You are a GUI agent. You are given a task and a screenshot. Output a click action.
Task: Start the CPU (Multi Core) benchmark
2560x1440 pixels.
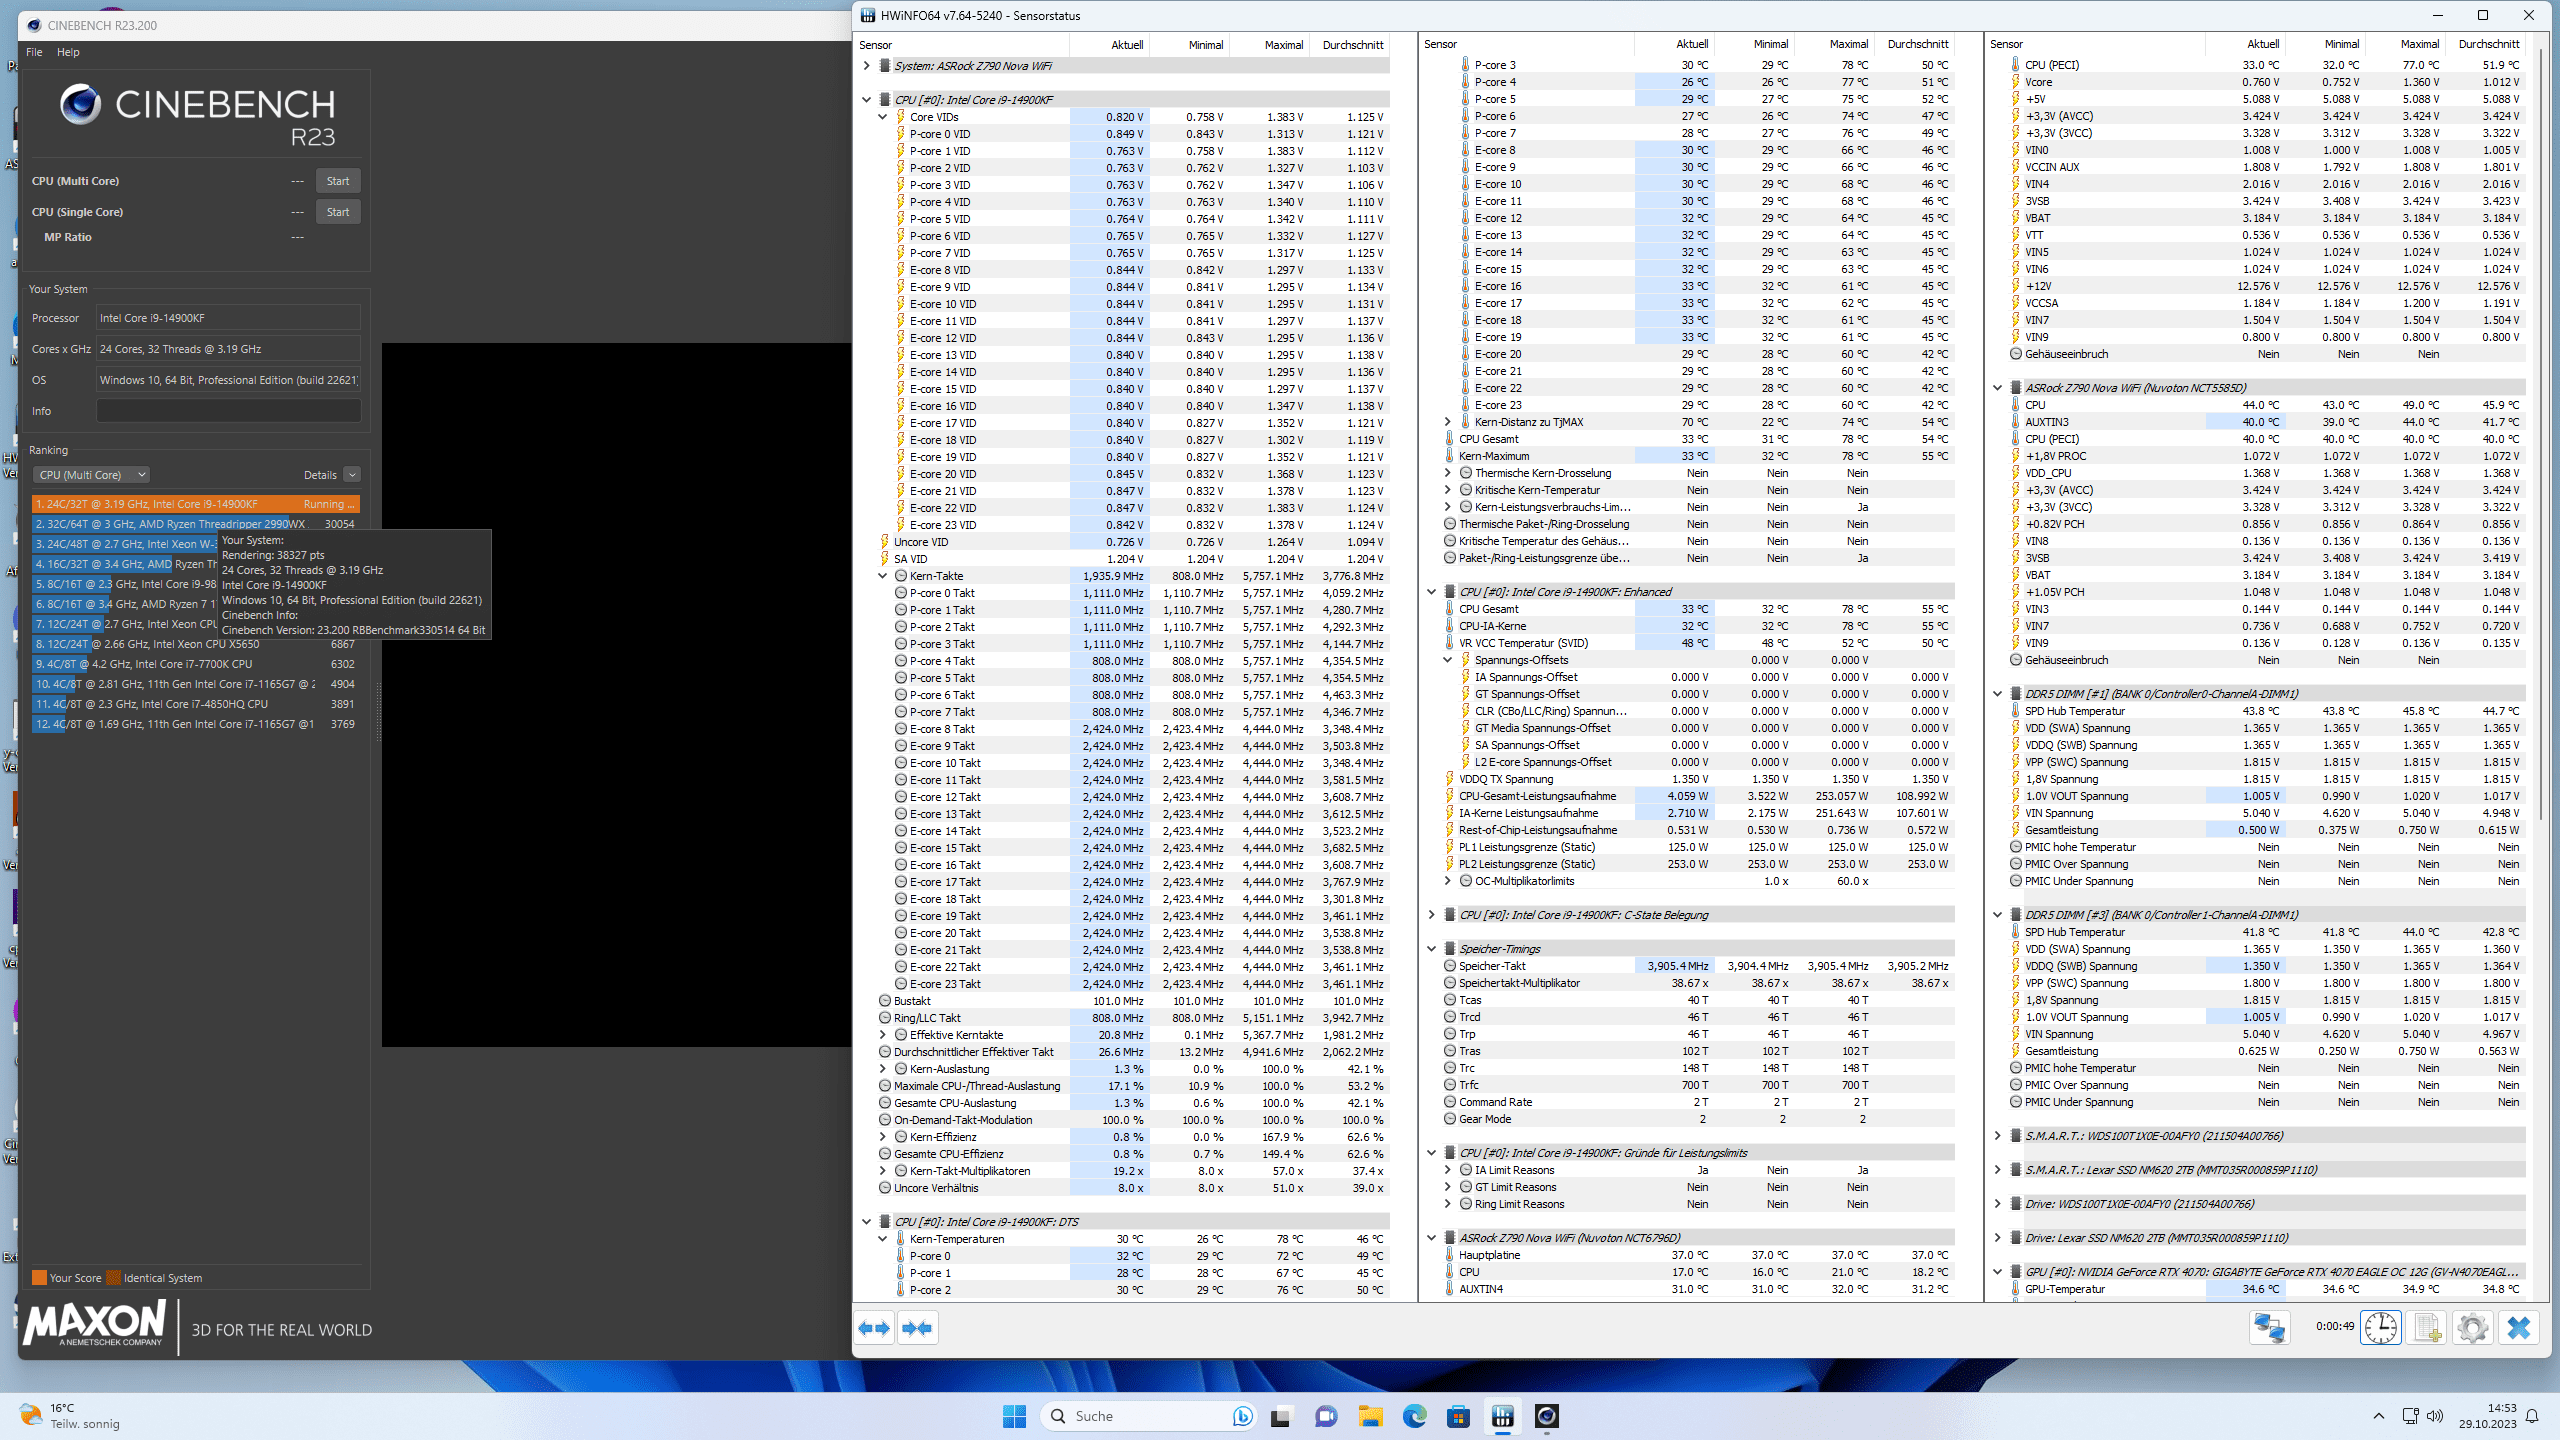[338, 181]
